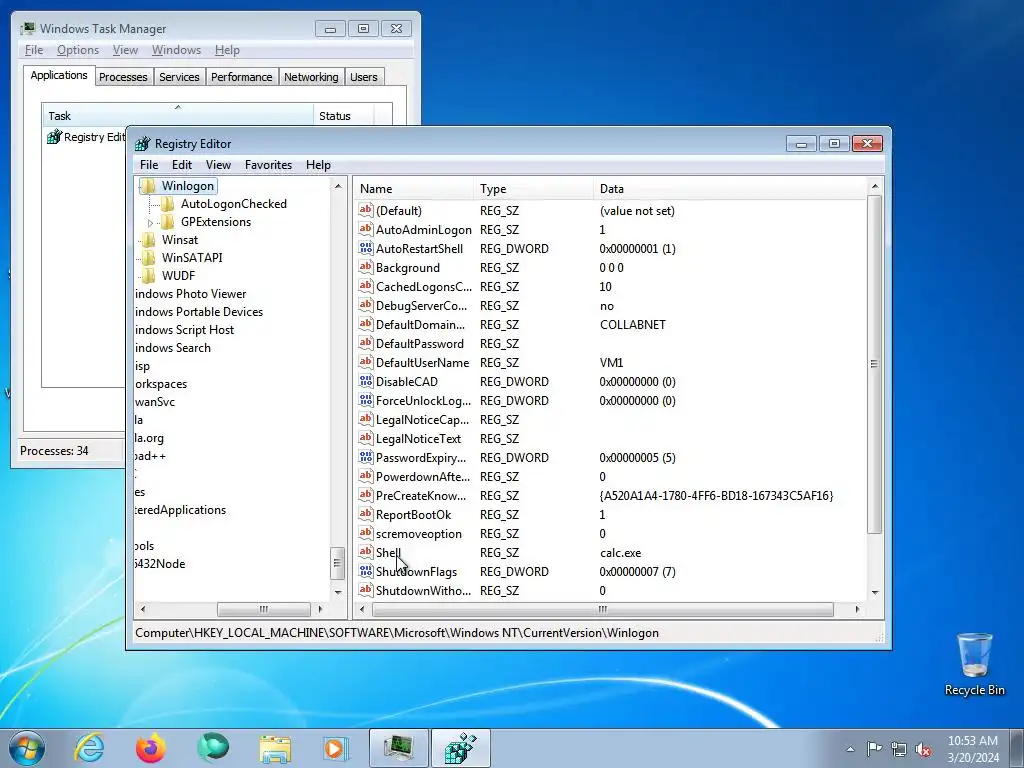Show hidden tray icons arrow

coord(850,749)
